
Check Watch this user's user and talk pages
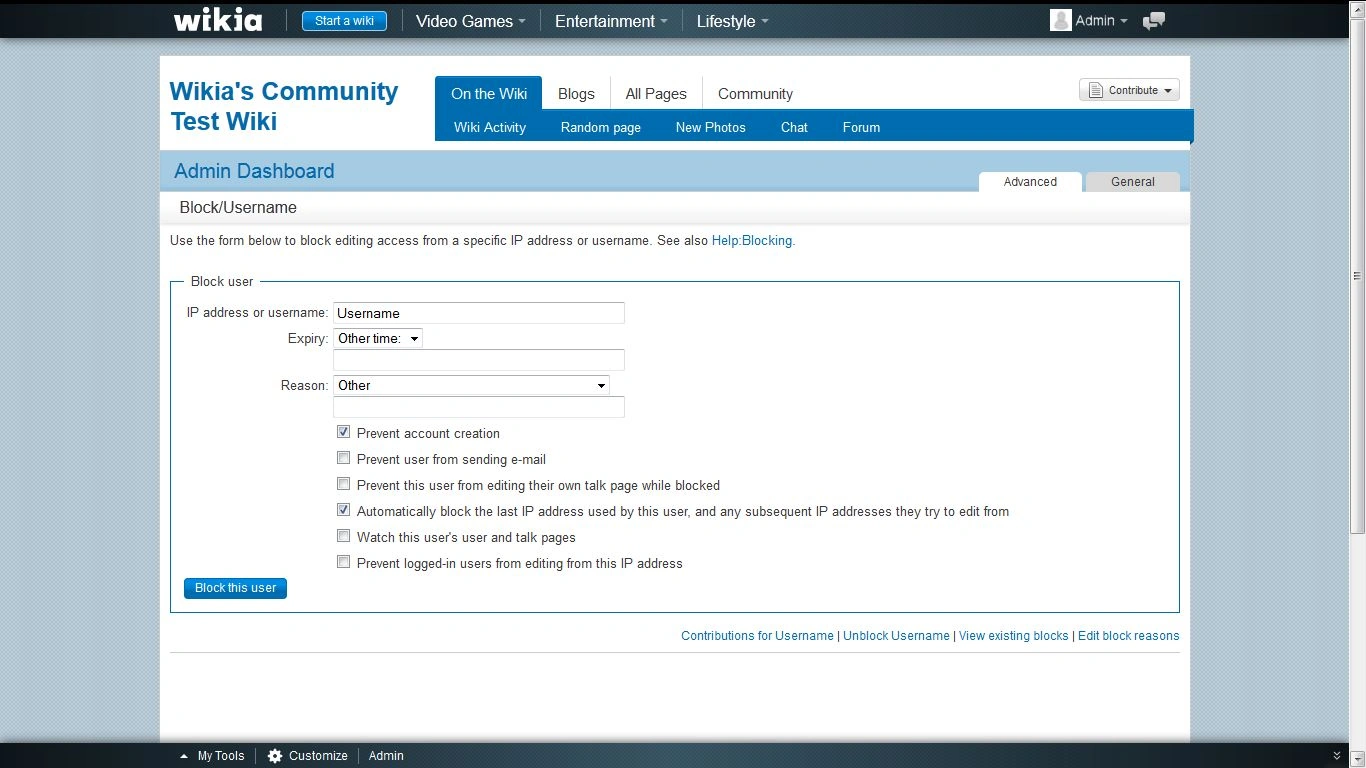(x=343, y=536)
